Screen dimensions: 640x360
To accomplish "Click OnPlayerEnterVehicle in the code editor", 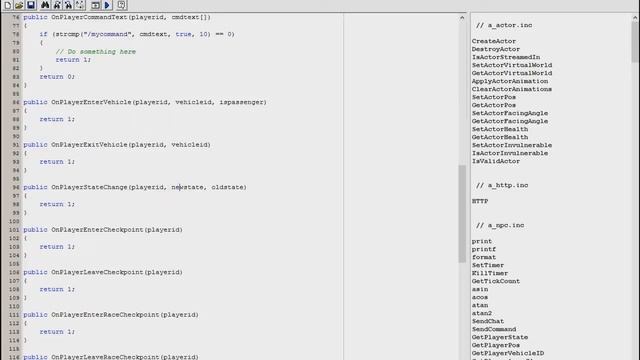I will coord(91,102).
